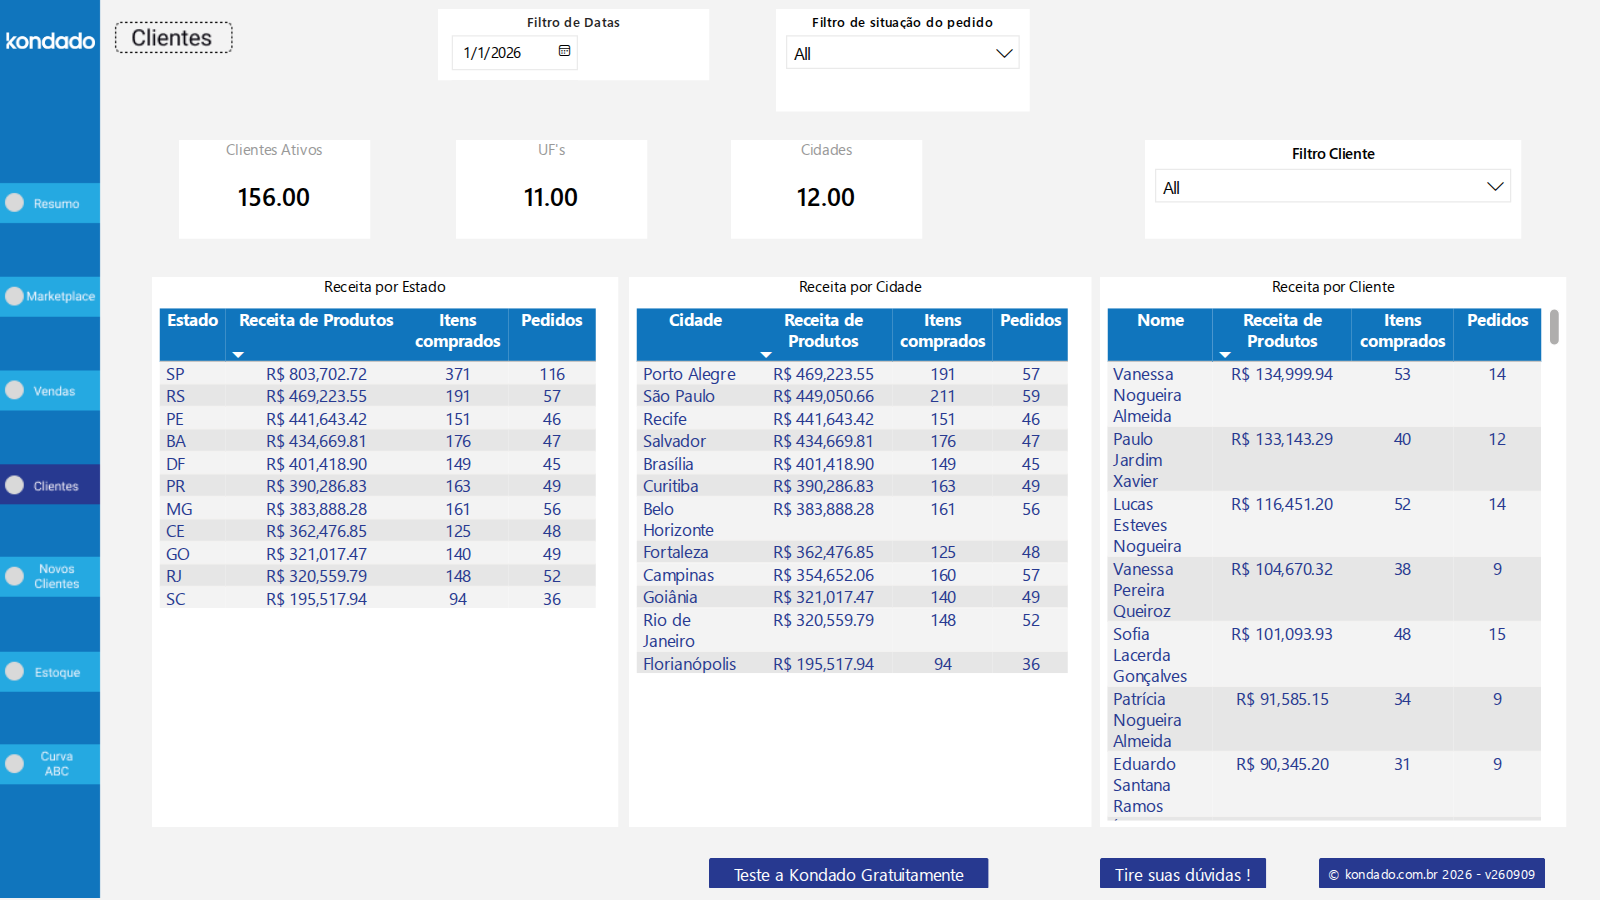
Task: Click the sort arrow under Receita de Produtos in the Estado table
Action: click(x=238, y=355)
